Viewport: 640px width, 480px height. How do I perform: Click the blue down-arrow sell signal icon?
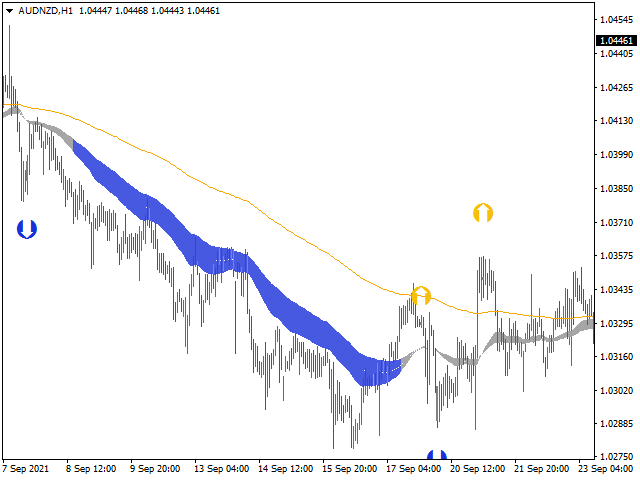(27, 229)
